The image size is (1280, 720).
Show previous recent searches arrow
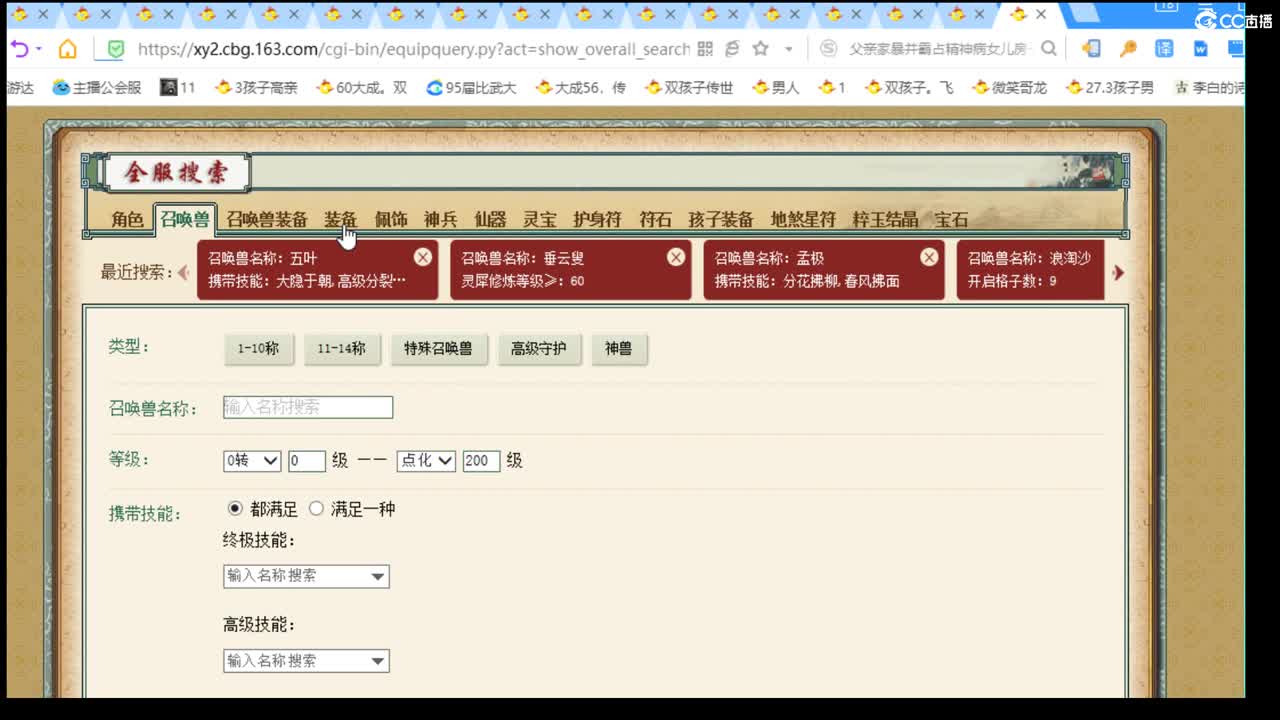coord(184,272)
